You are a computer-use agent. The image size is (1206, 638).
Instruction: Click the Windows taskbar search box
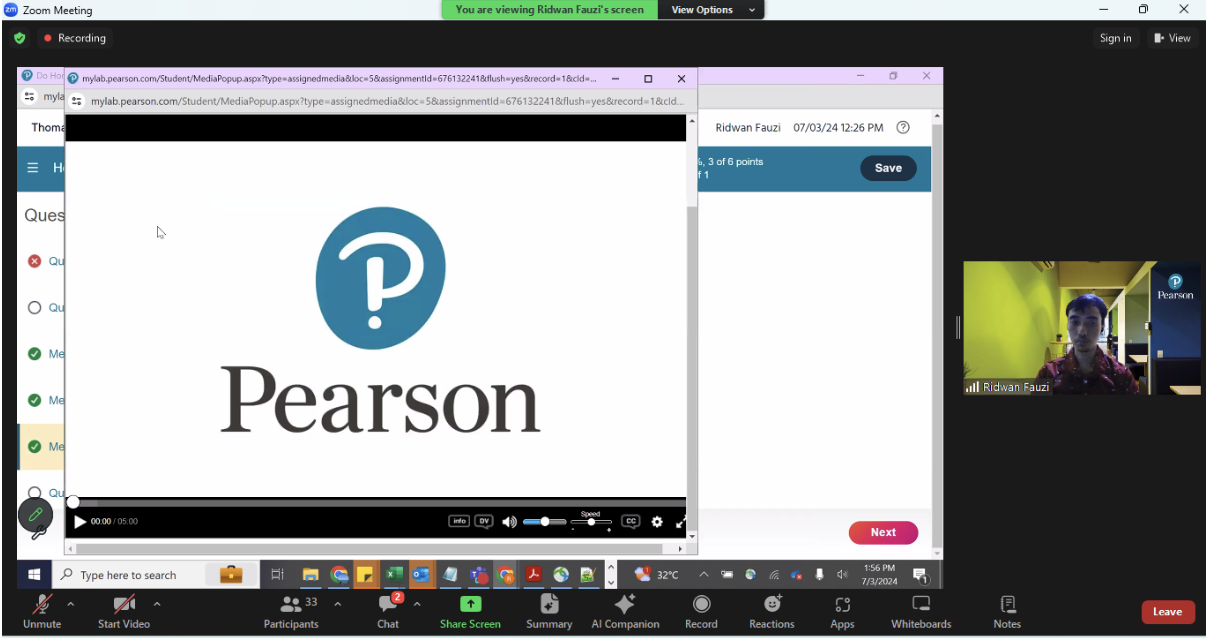(128, 575)
